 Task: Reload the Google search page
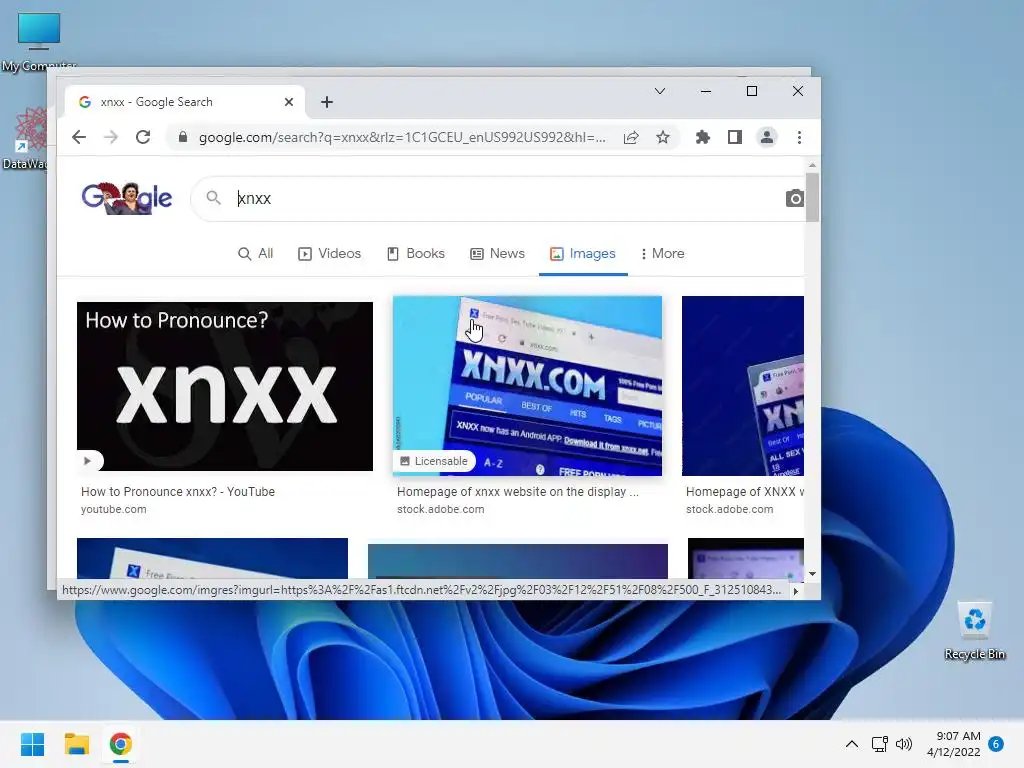pos(143,137)
